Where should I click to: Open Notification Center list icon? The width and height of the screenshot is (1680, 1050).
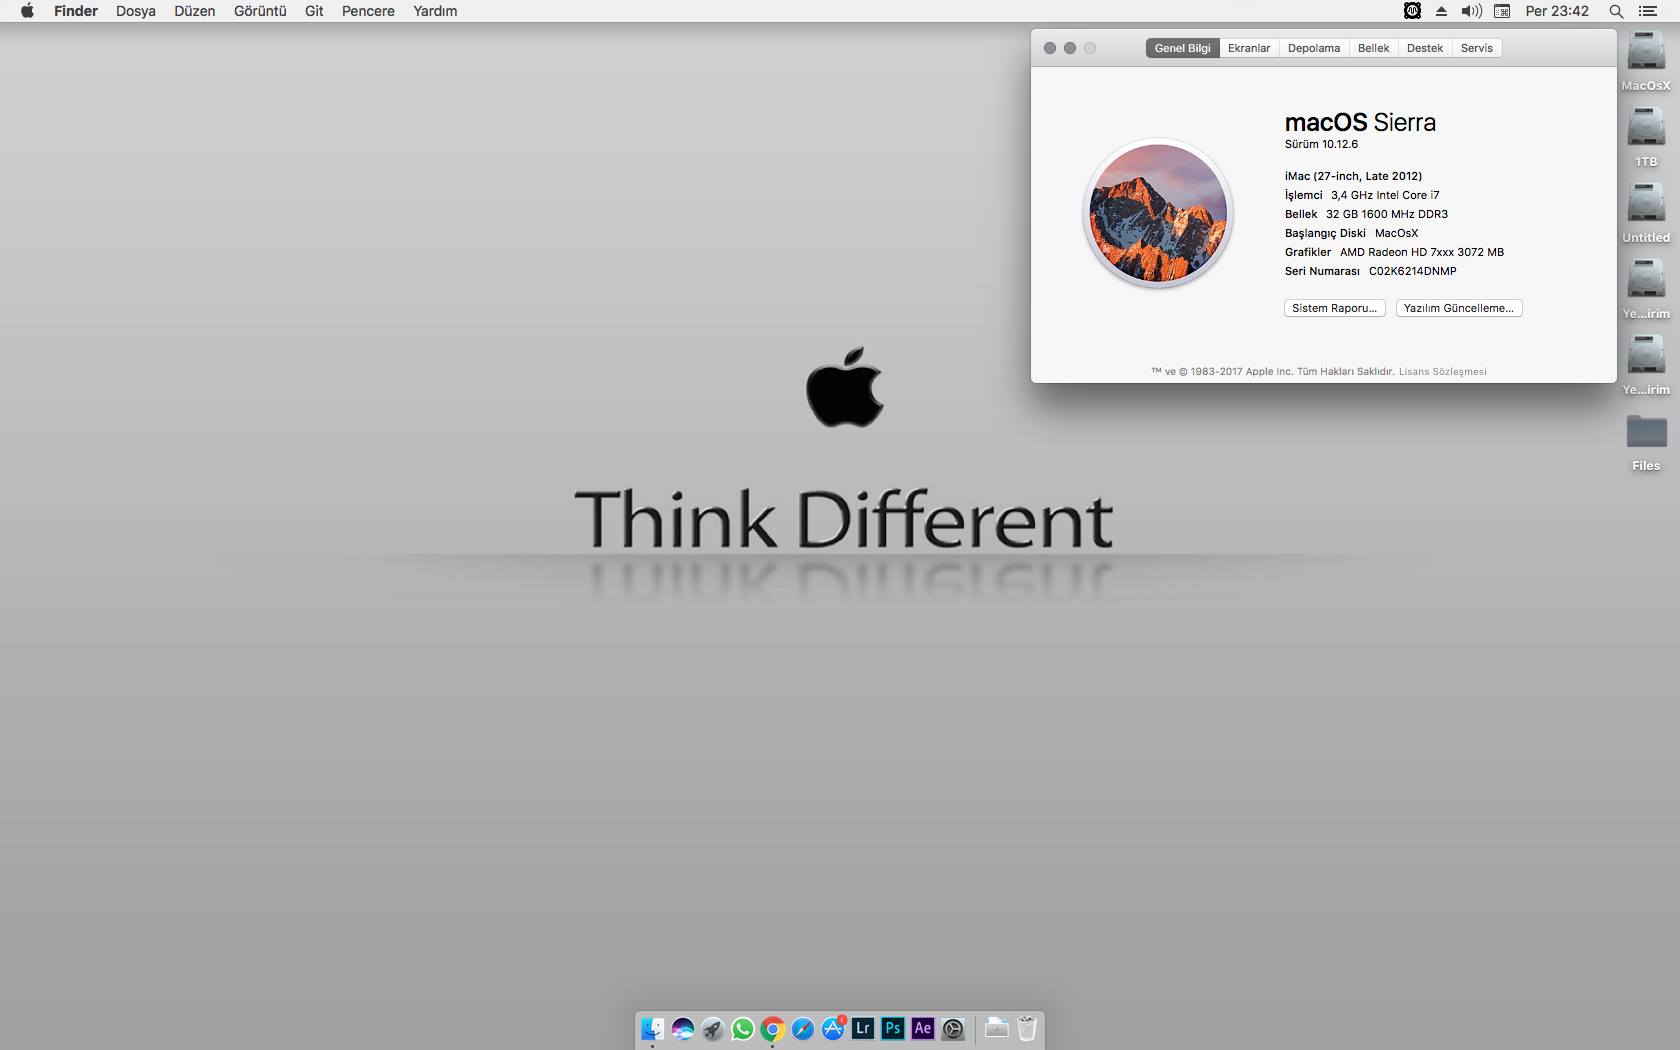pos(1648,11)
